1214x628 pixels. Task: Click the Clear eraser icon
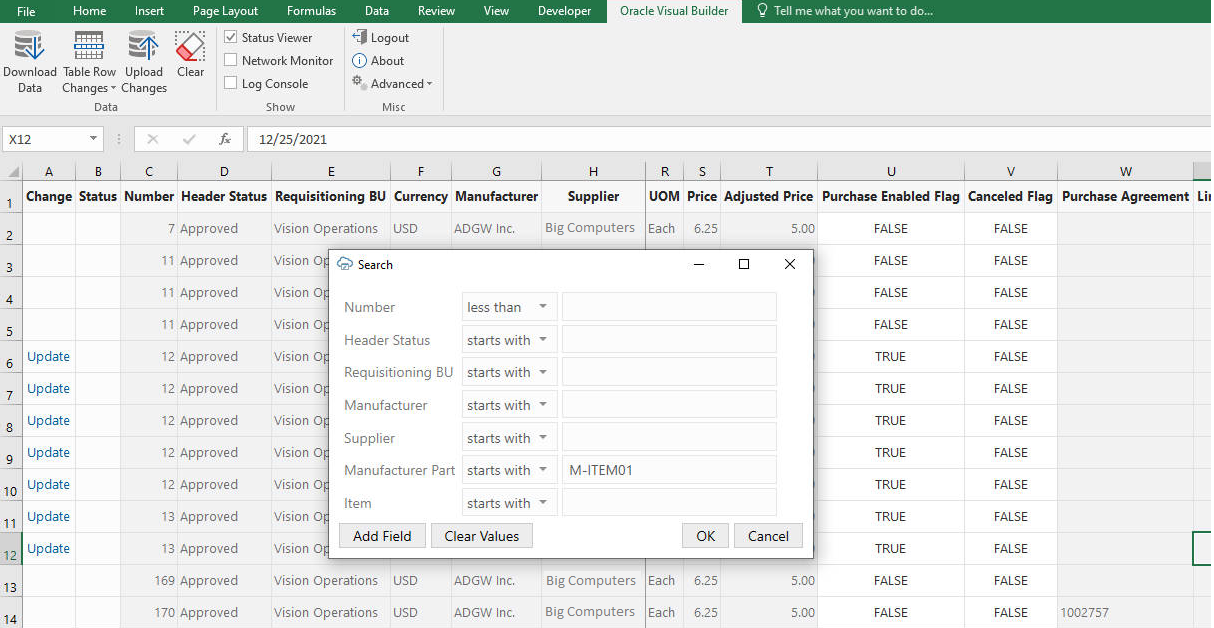(x=190, y=46)
